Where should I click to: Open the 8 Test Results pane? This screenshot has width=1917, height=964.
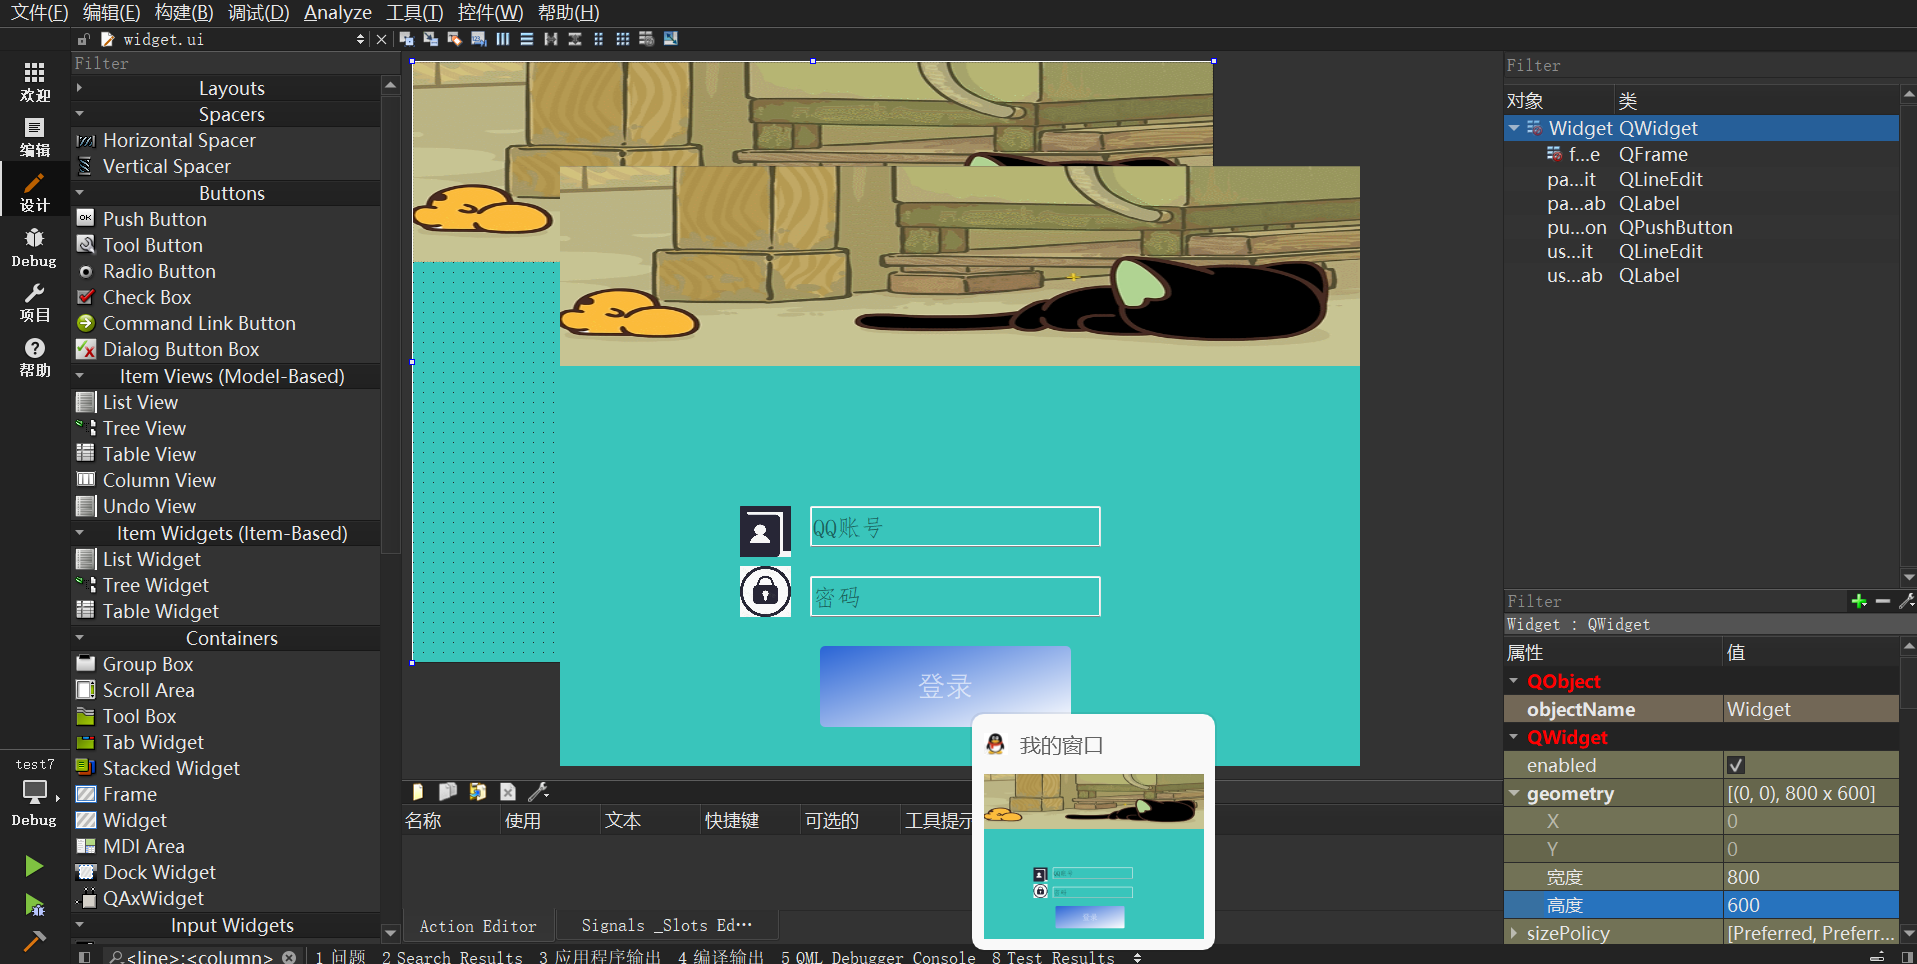coord(1053,956)
